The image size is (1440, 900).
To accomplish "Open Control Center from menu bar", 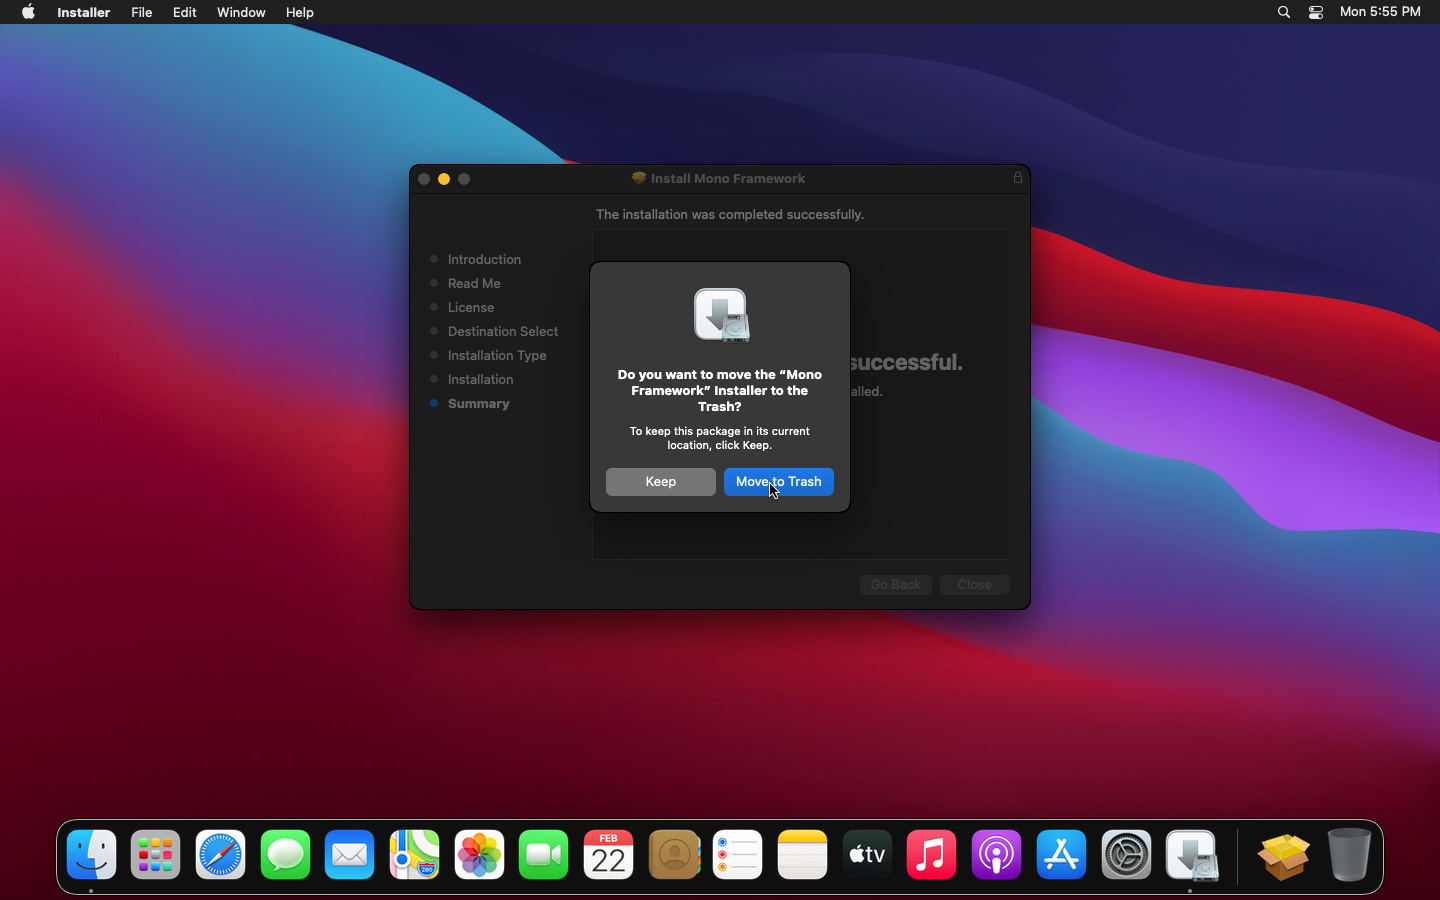I will click(x=1316, y=12).
